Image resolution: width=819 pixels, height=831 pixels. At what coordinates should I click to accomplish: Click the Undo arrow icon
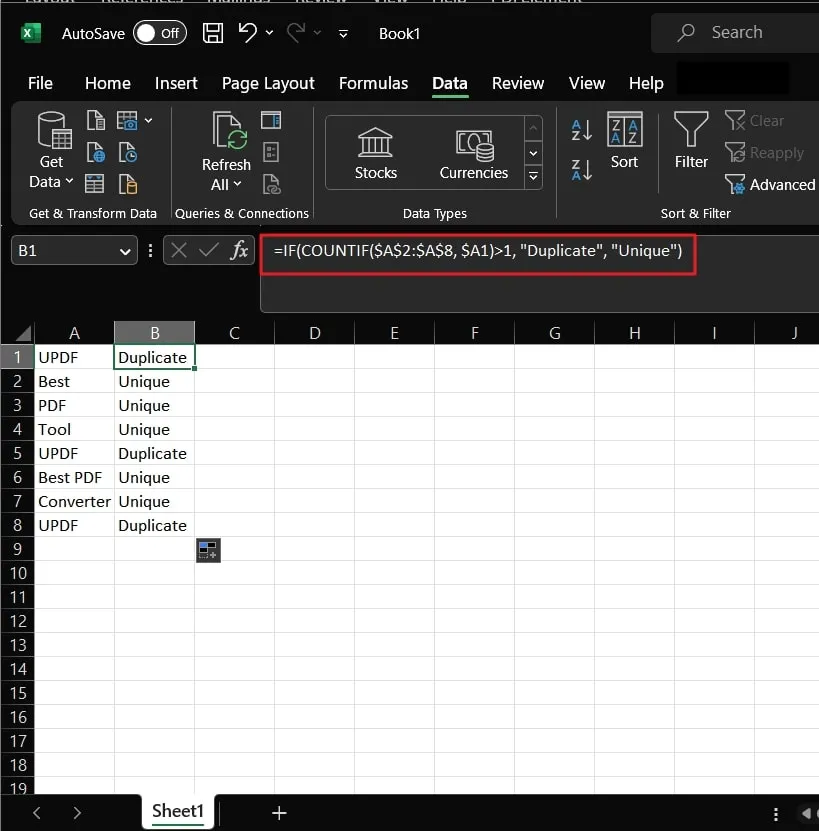click(x=248, y=33)
